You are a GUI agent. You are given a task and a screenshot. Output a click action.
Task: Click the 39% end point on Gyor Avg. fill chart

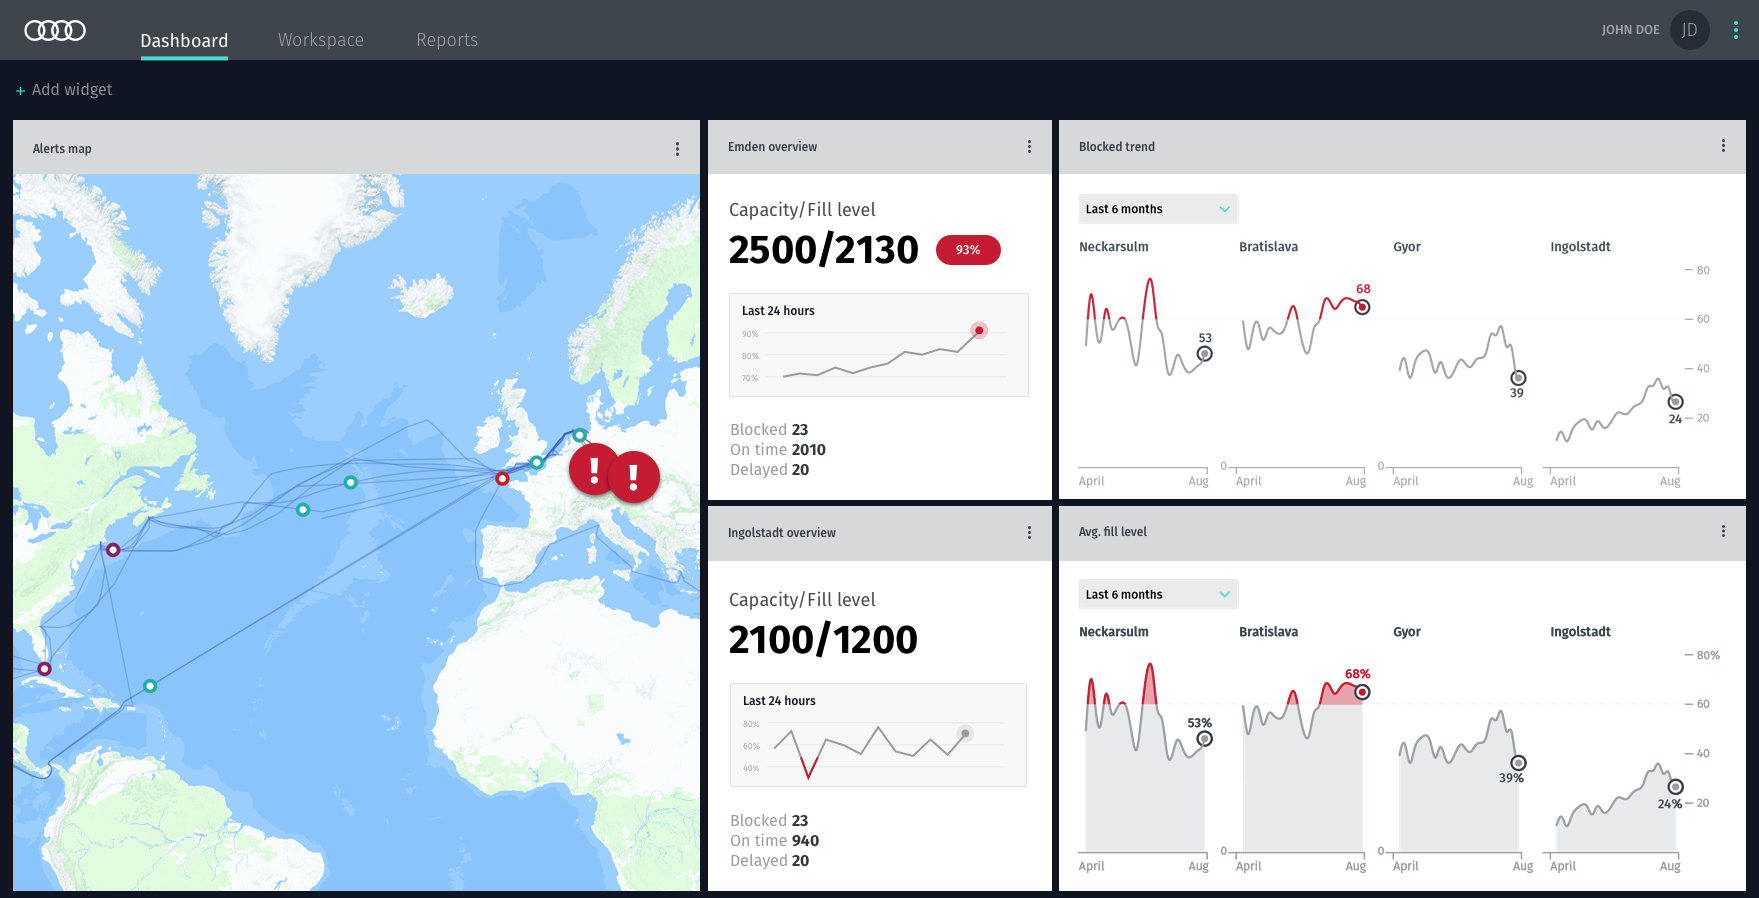[x=1518, y=763]
